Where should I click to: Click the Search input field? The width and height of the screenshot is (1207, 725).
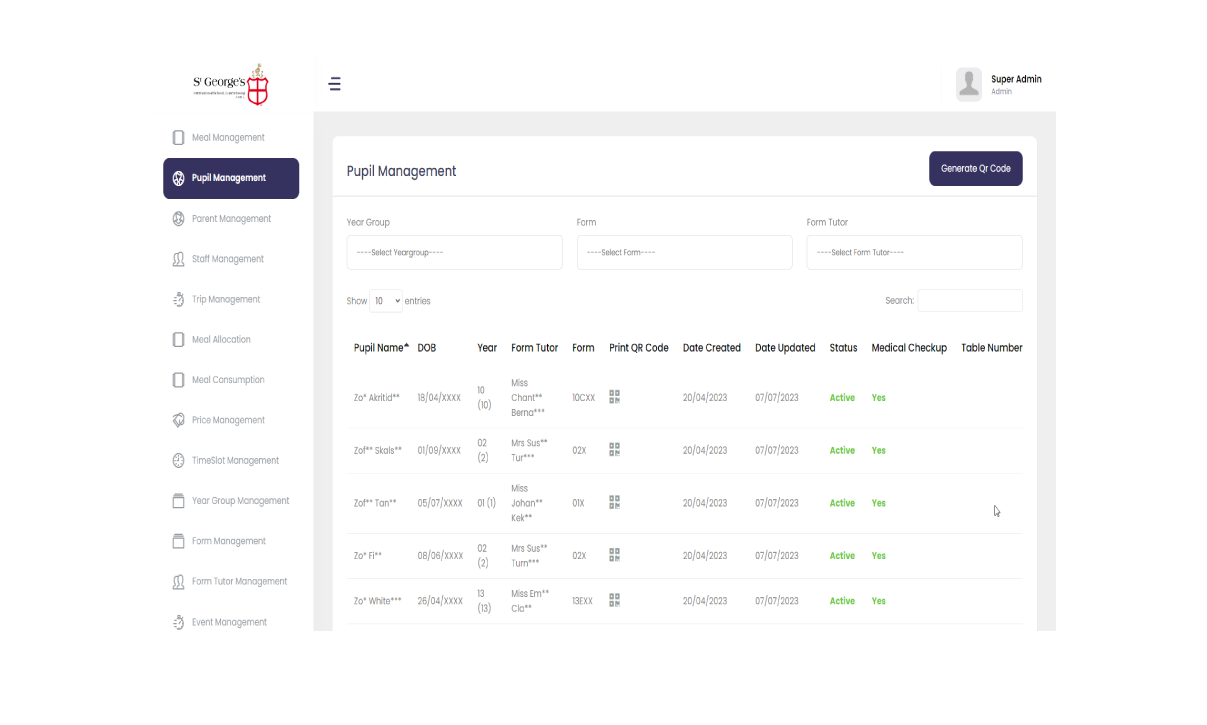(x=969, y=301)
